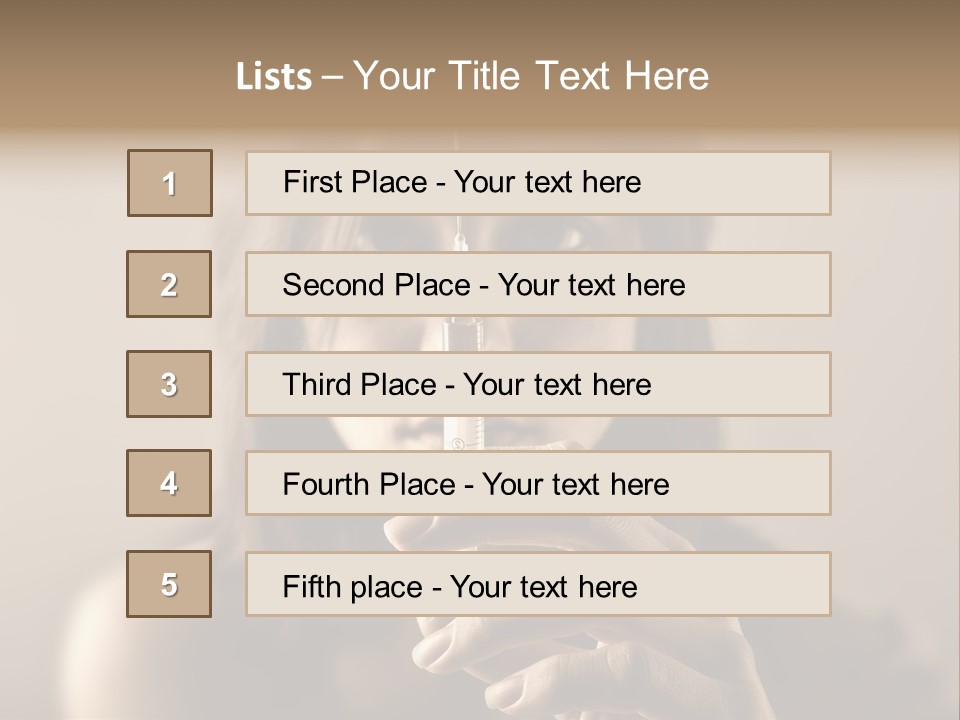Click the empty right end of the Third Place box
Screen dimensions: 960x720
(x=760, y=384)
